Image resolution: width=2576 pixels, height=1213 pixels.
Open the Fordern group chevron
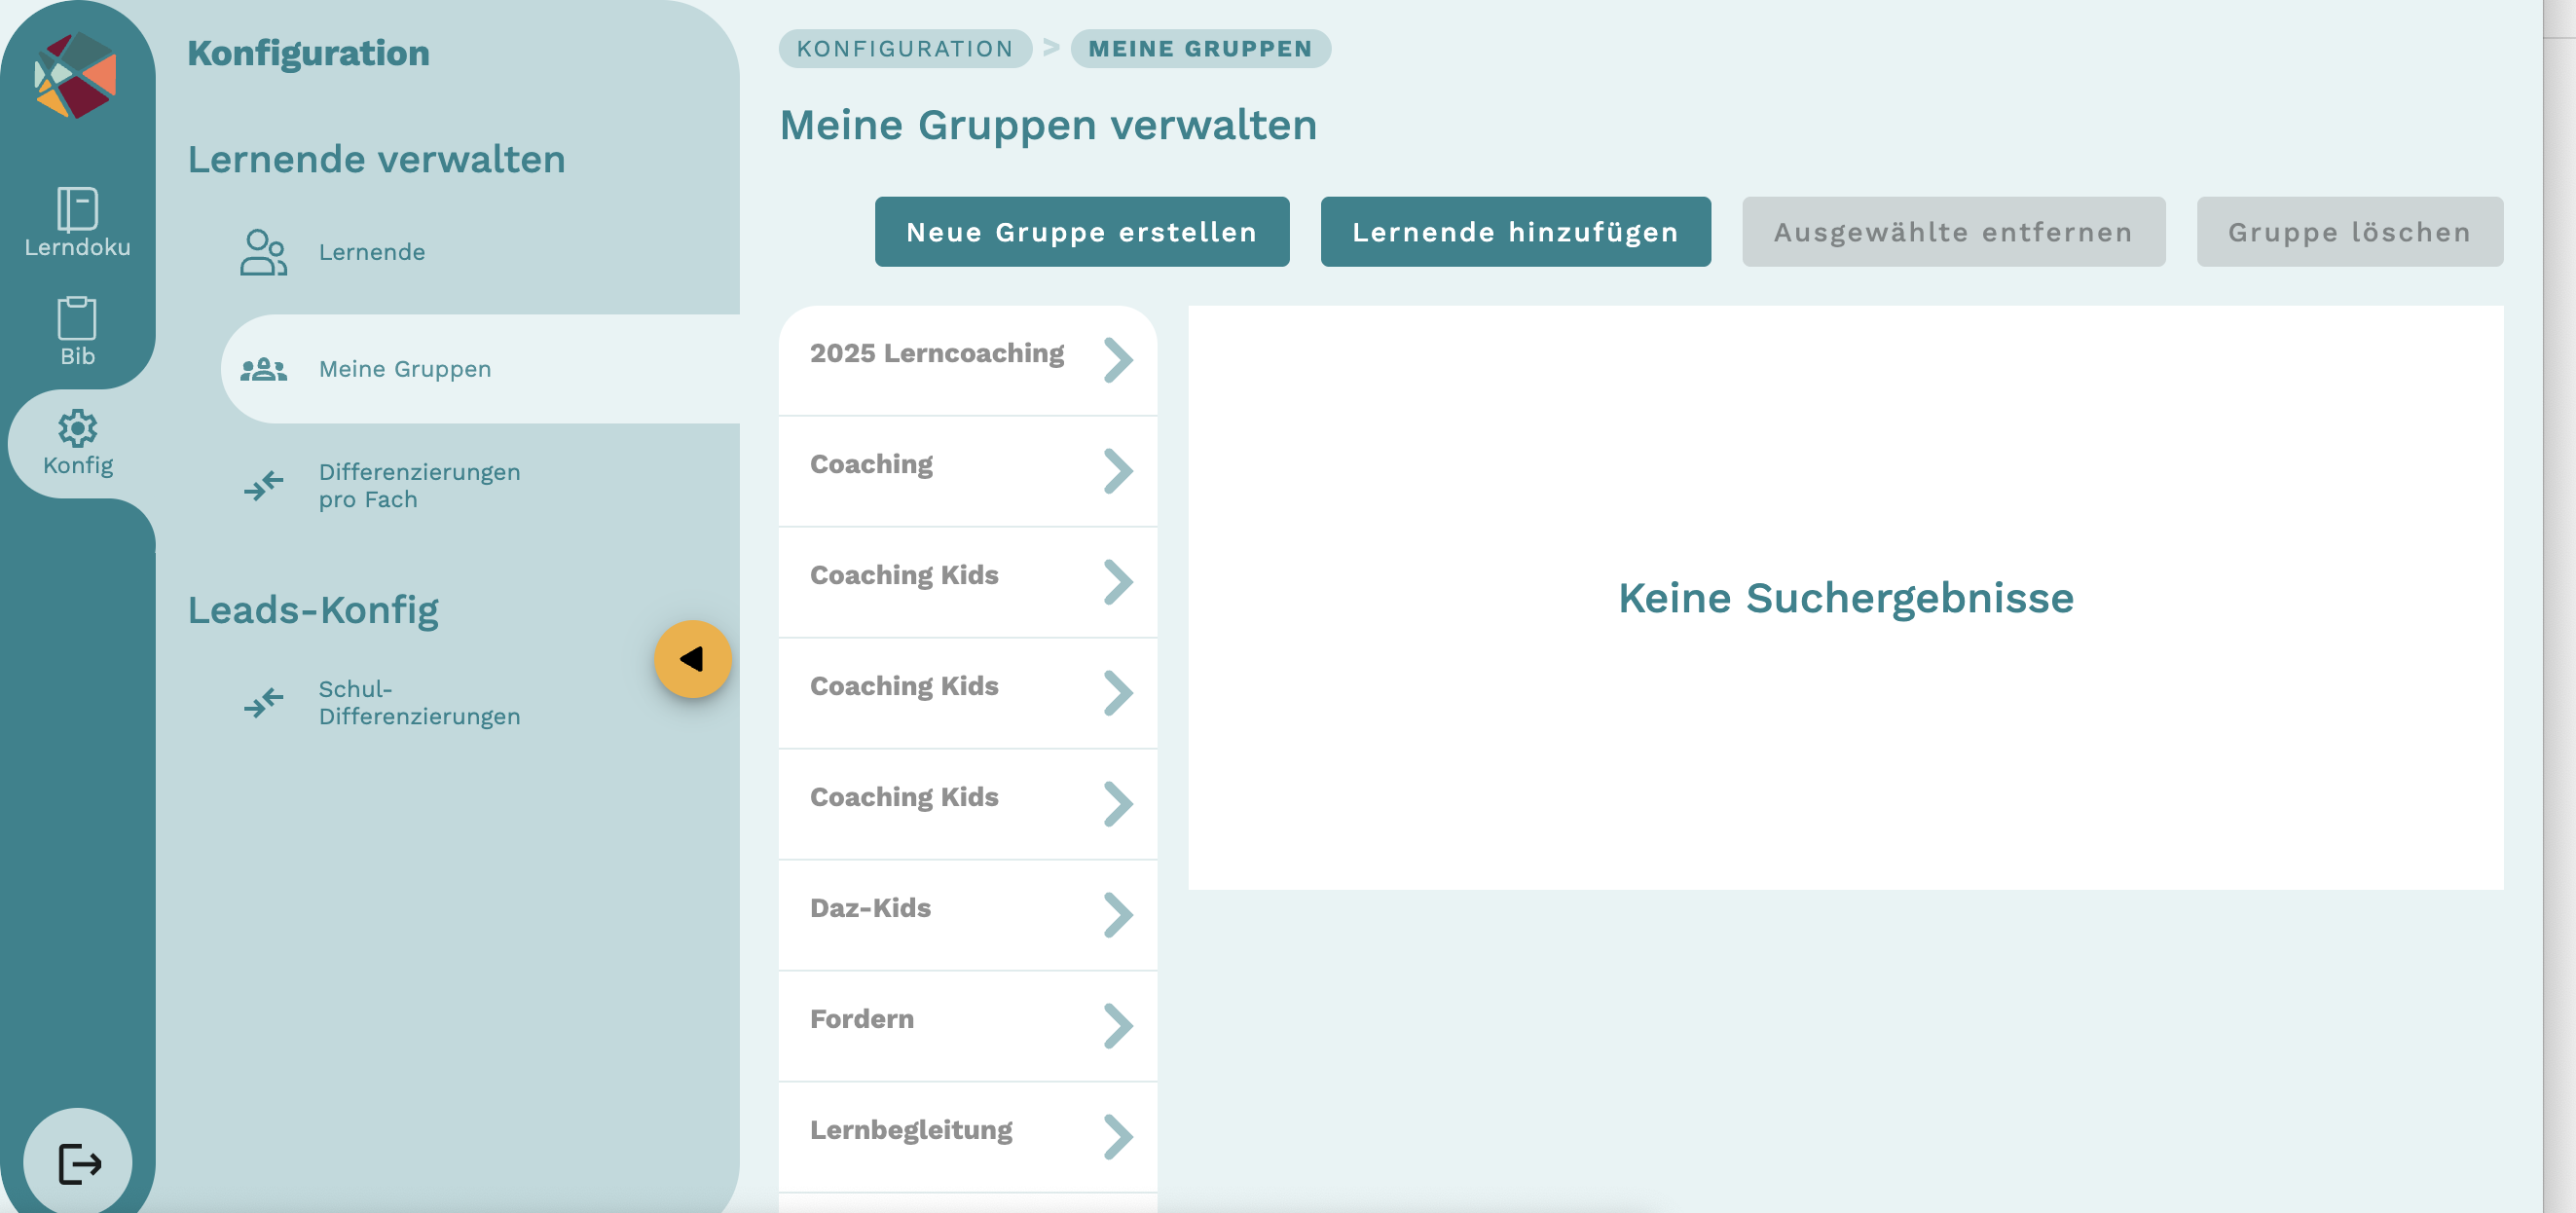pos(1119,1026)
